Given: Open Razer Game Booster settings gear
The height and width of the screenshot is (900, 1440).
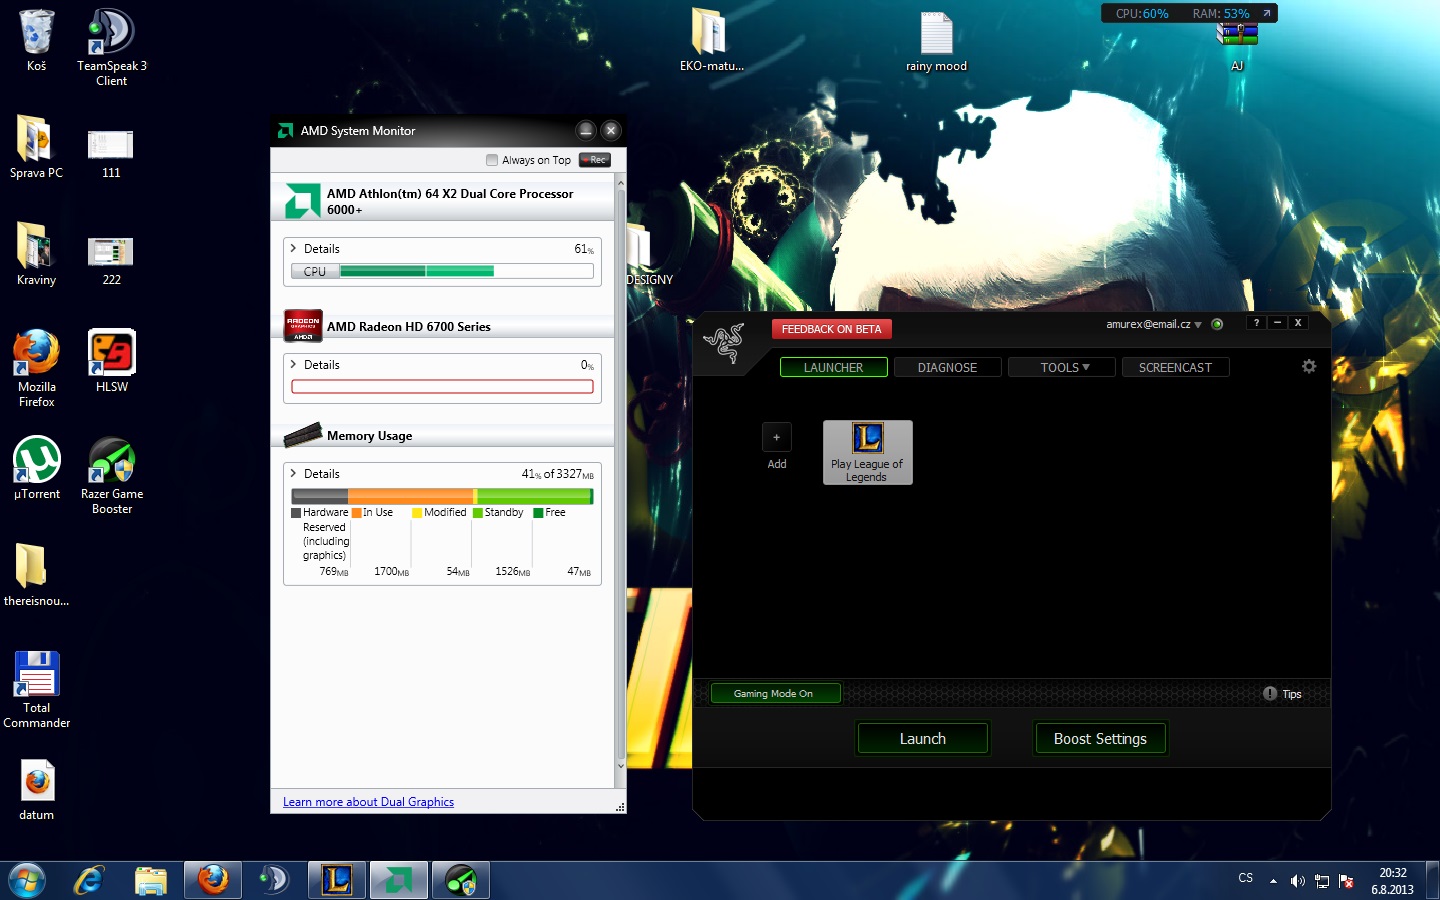Looking at the screenshot, I should 1309,367.
